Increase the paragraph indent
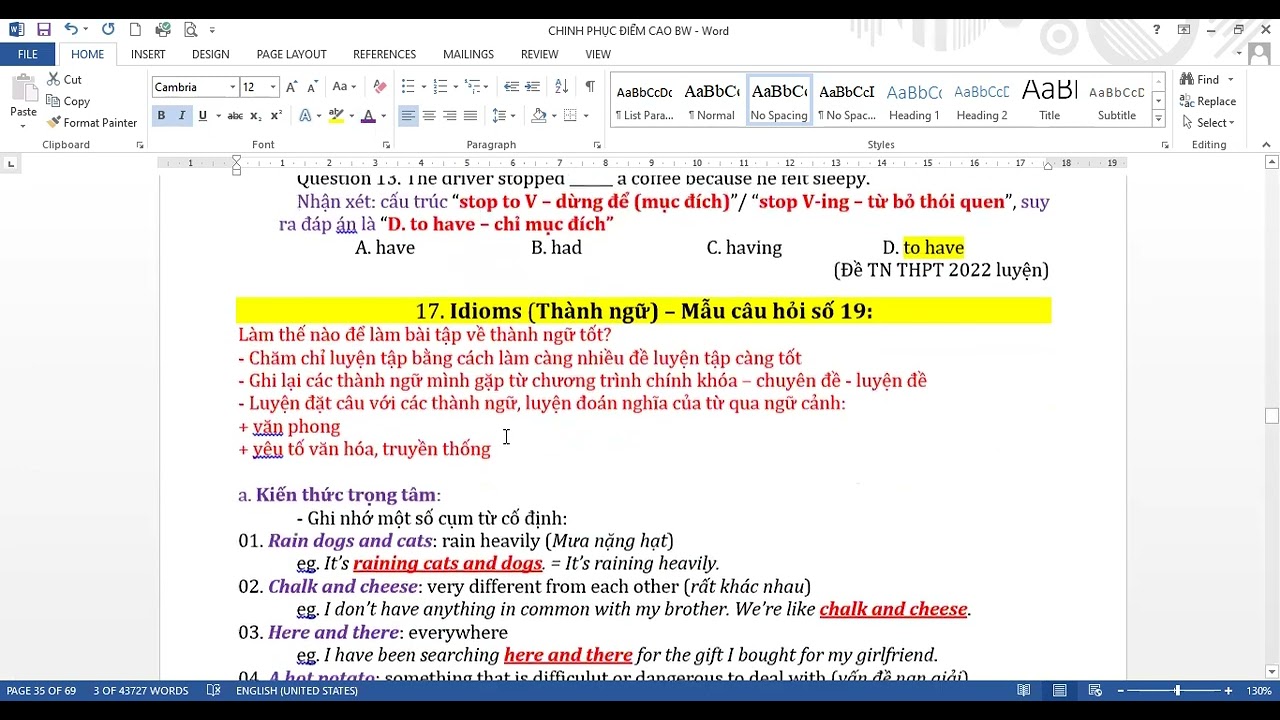Image resolution: width=1280 pixels, height=720 pixels. click(532, 87)
